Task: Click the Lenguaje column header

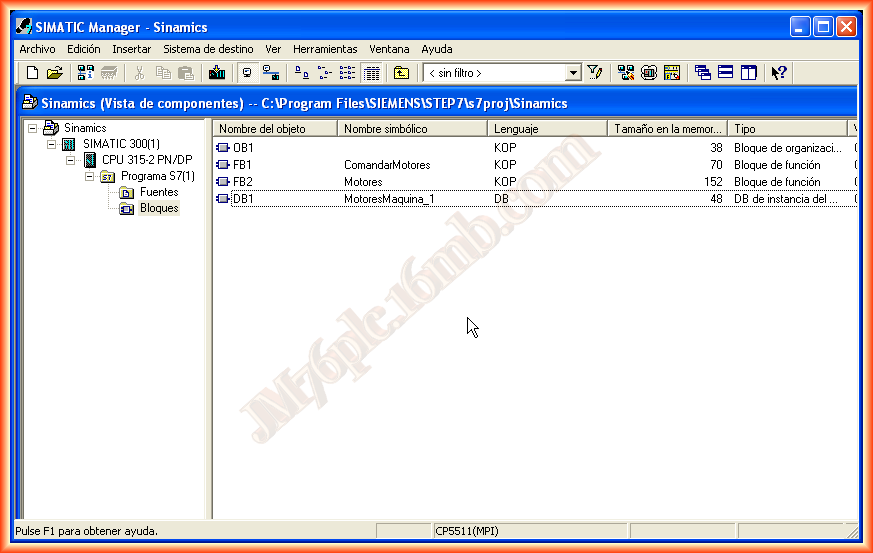Action: coord(547,129)
